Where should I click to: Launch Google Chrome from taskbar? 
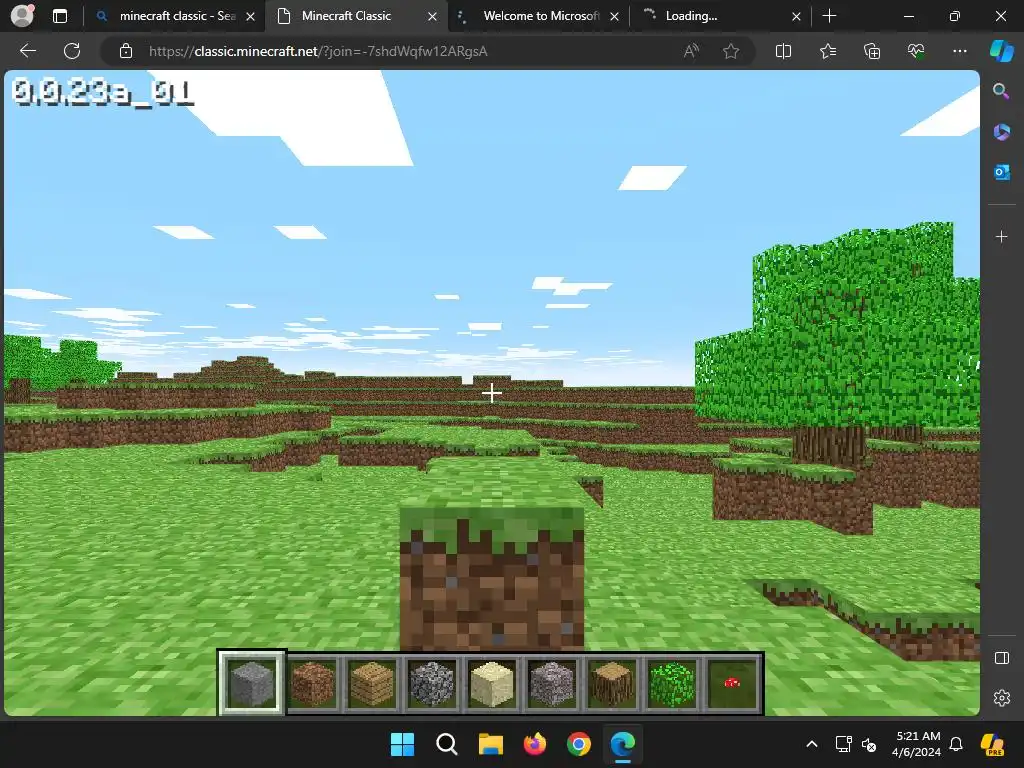click(579, 744)
